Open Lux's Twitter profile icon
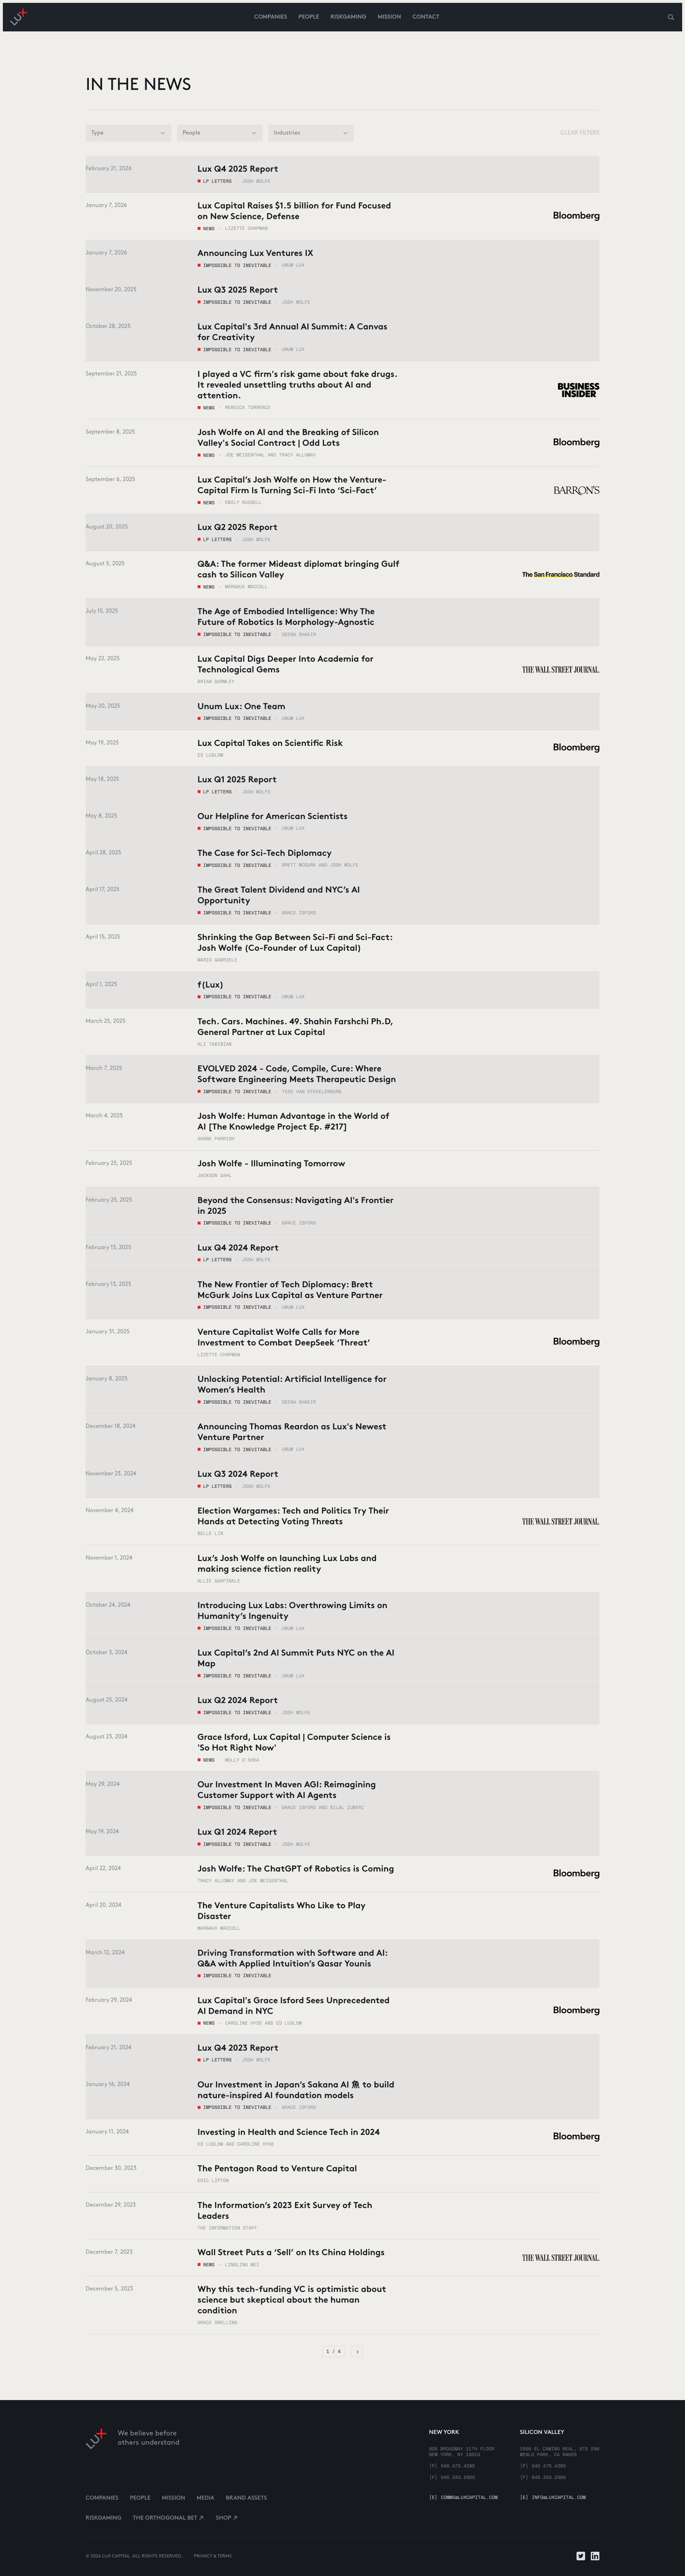Screen dimensions: 685x2576 click(x=581, y=2556)
